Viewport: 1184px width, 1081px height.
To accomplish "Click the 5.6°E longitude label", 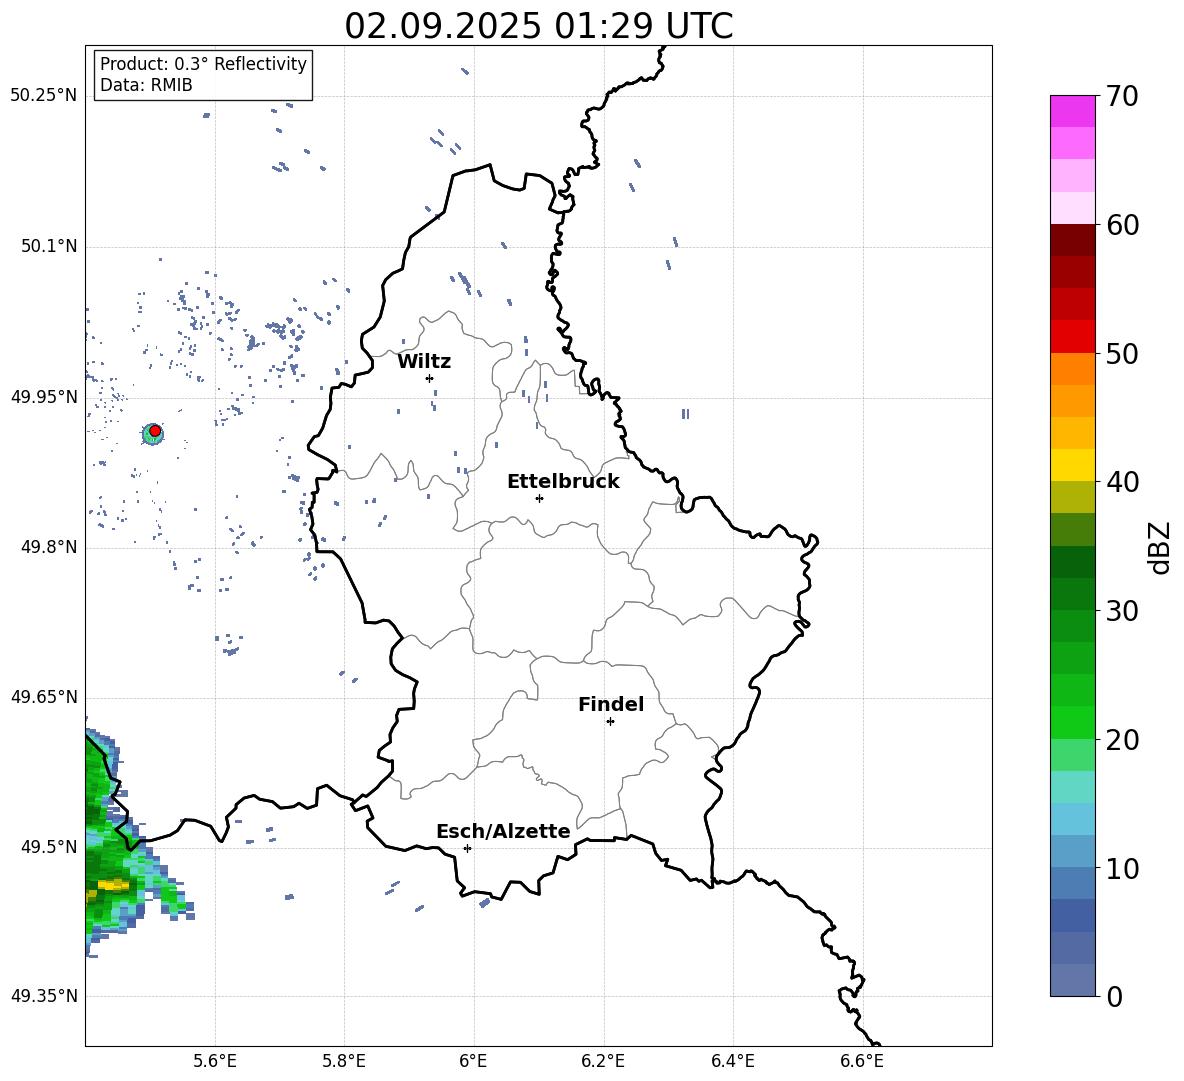I will pyautogui.click(x=215, y=1061).
